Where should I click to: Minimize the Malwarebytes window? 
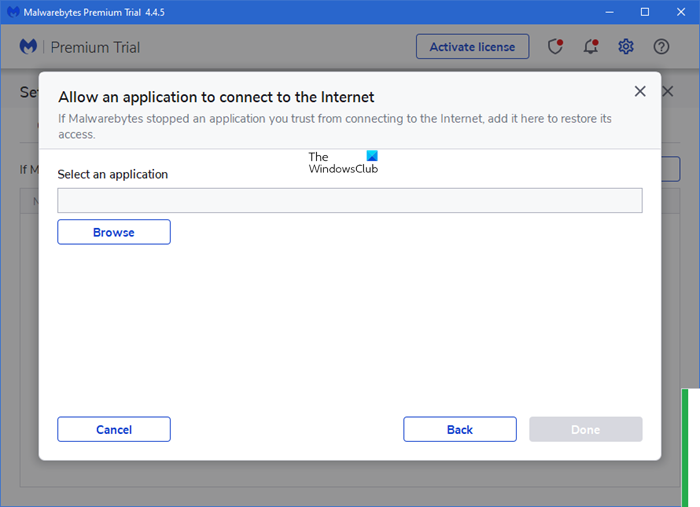point(607,13)
